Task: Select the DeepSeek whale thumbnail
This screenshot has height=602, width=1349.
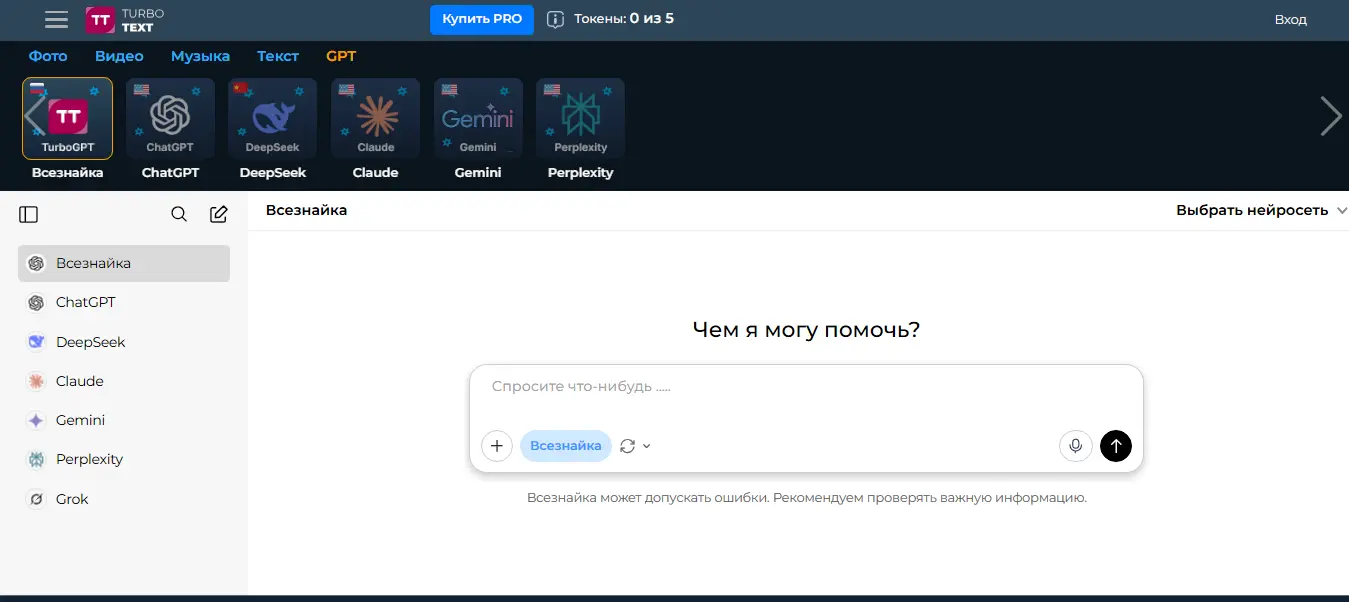Action: [x=272, y=119]
